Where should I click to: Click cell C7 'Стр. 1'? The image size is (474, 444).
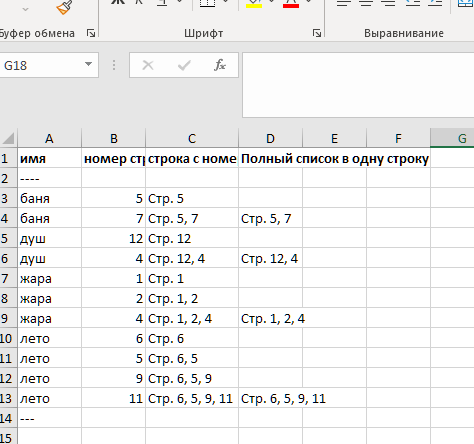pyautogui.click(x=192, y=278)
